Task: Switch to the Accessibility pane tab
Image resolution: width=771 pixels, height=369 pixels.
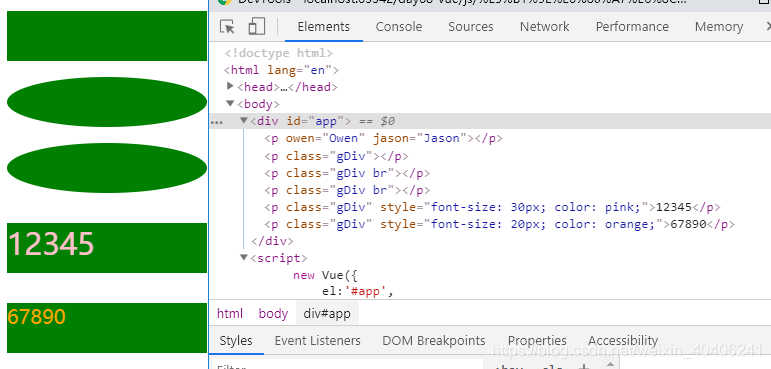Action: (623, 340)
